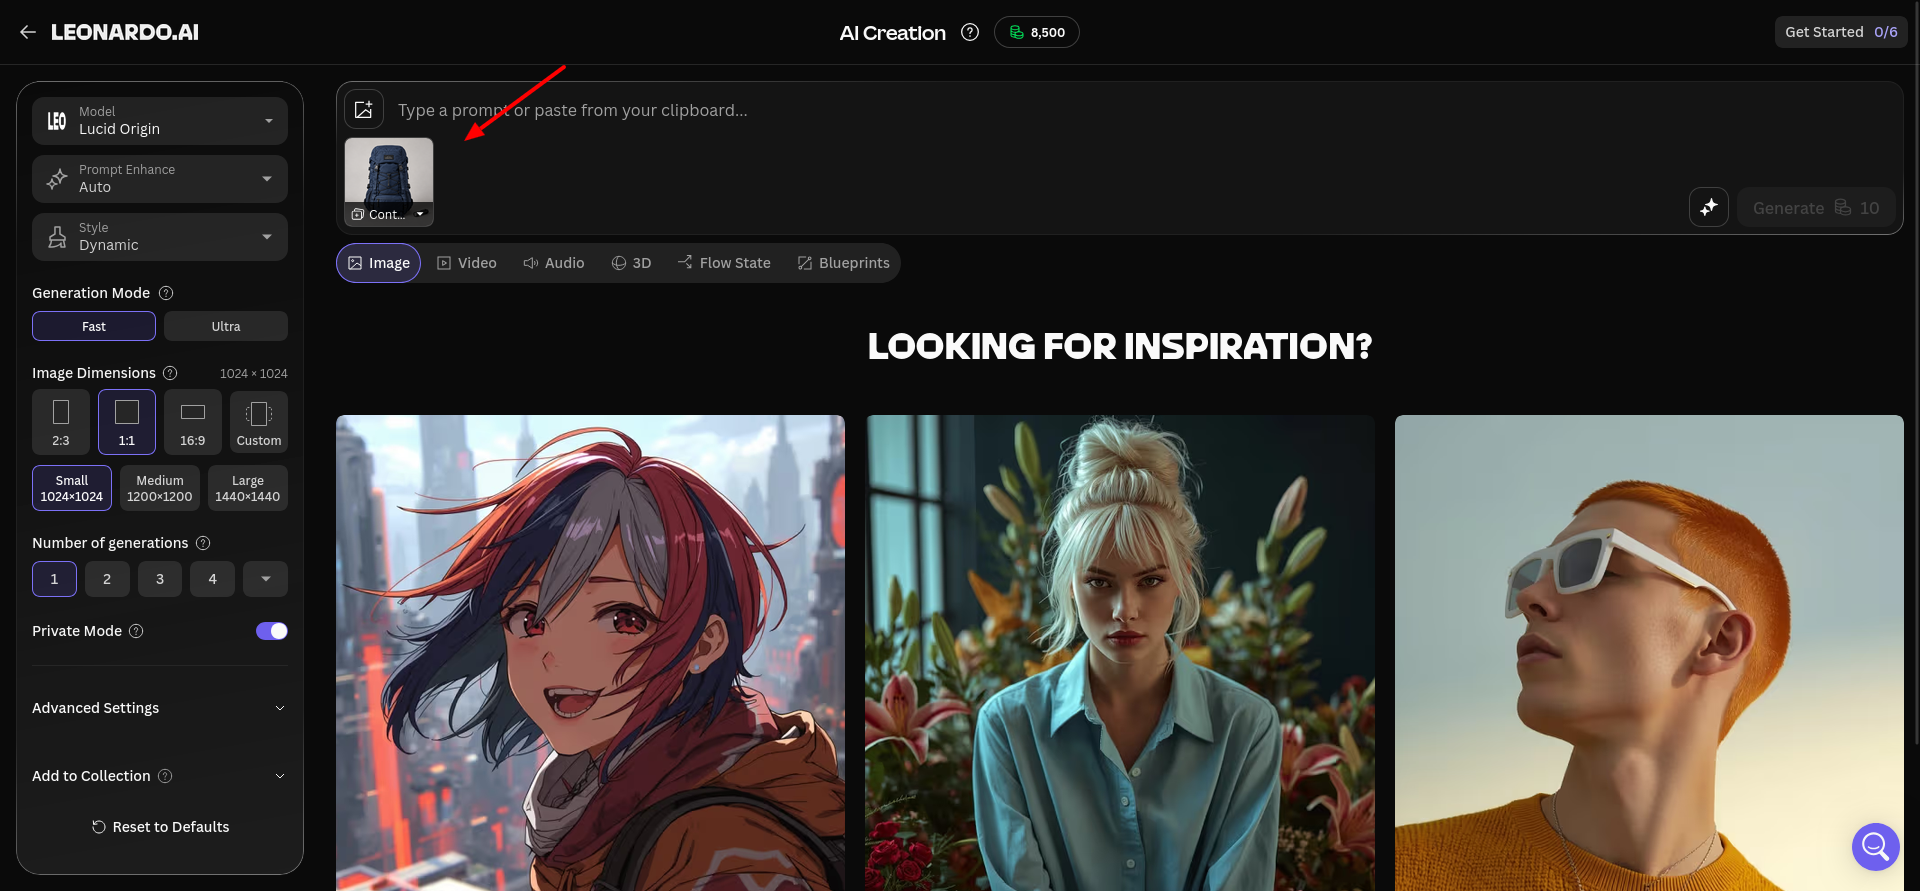Image resolution: width=1920 pixels, height=891 pixels.
Task: Switch to the Flow State tab
Action: coord(724,263)
